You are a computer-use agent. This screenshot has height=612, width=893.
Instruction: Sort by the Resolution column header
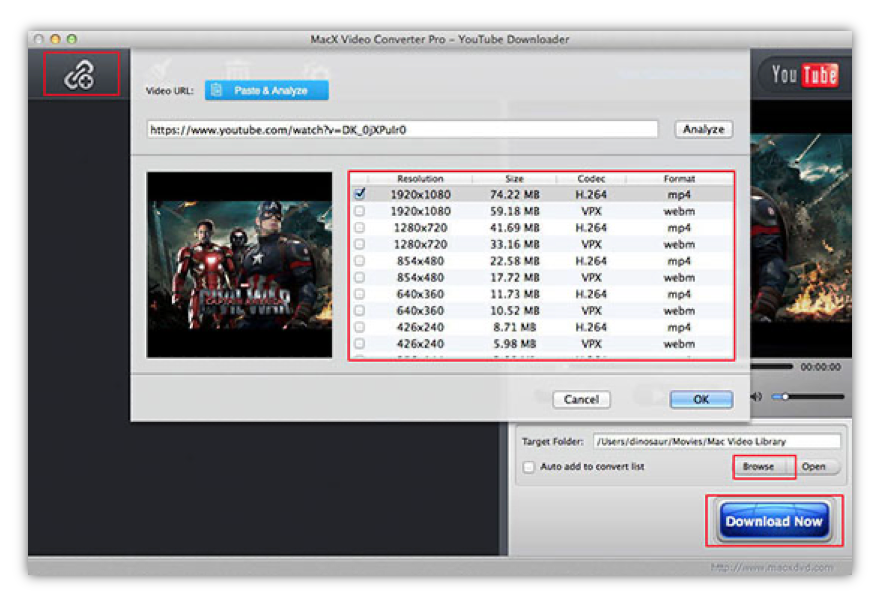point(420,179)
